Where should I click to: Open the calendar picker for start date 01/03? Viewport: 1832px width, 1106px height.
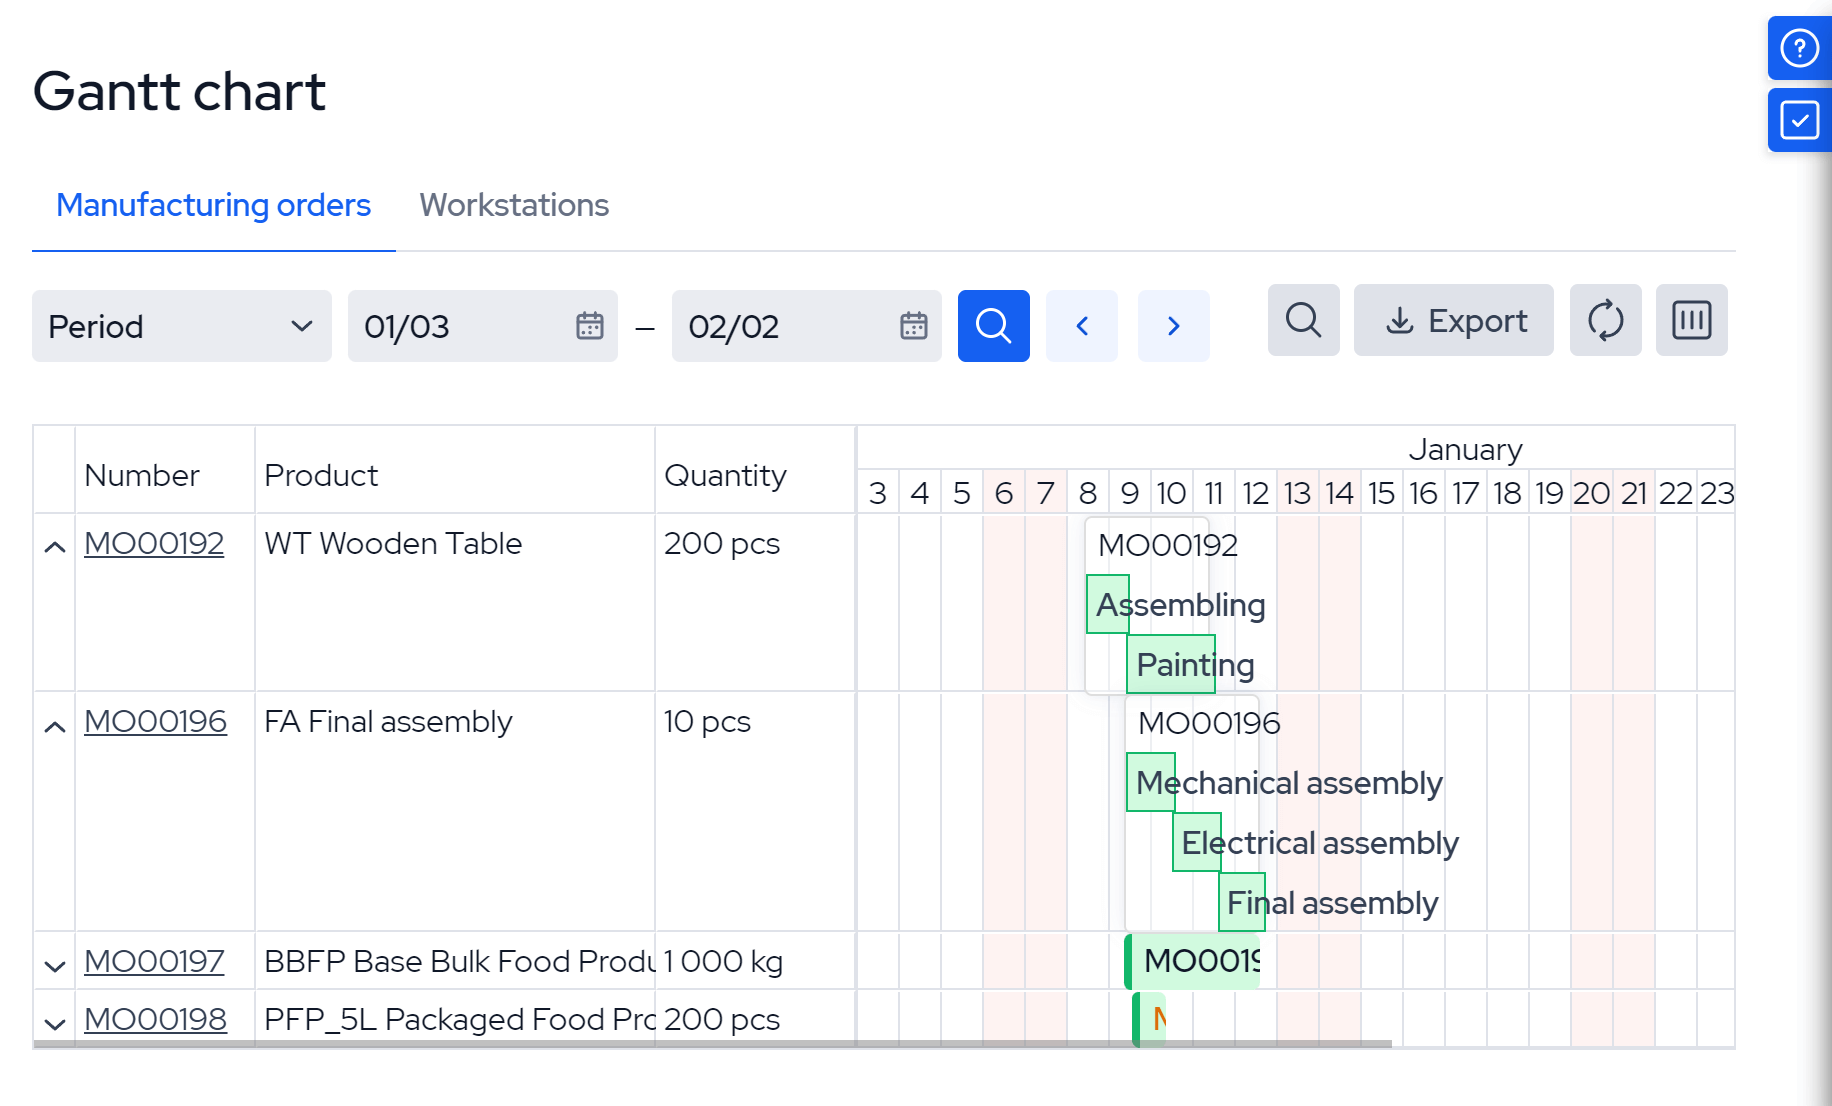[590, 326]
